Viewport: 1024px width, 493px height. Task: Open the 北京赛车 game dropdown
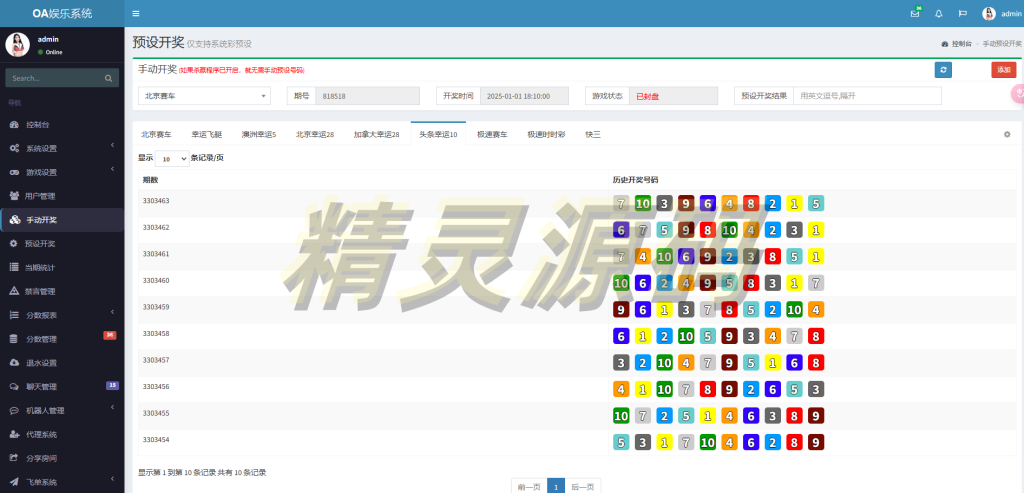pyautogui.click(x=204, y=96)
